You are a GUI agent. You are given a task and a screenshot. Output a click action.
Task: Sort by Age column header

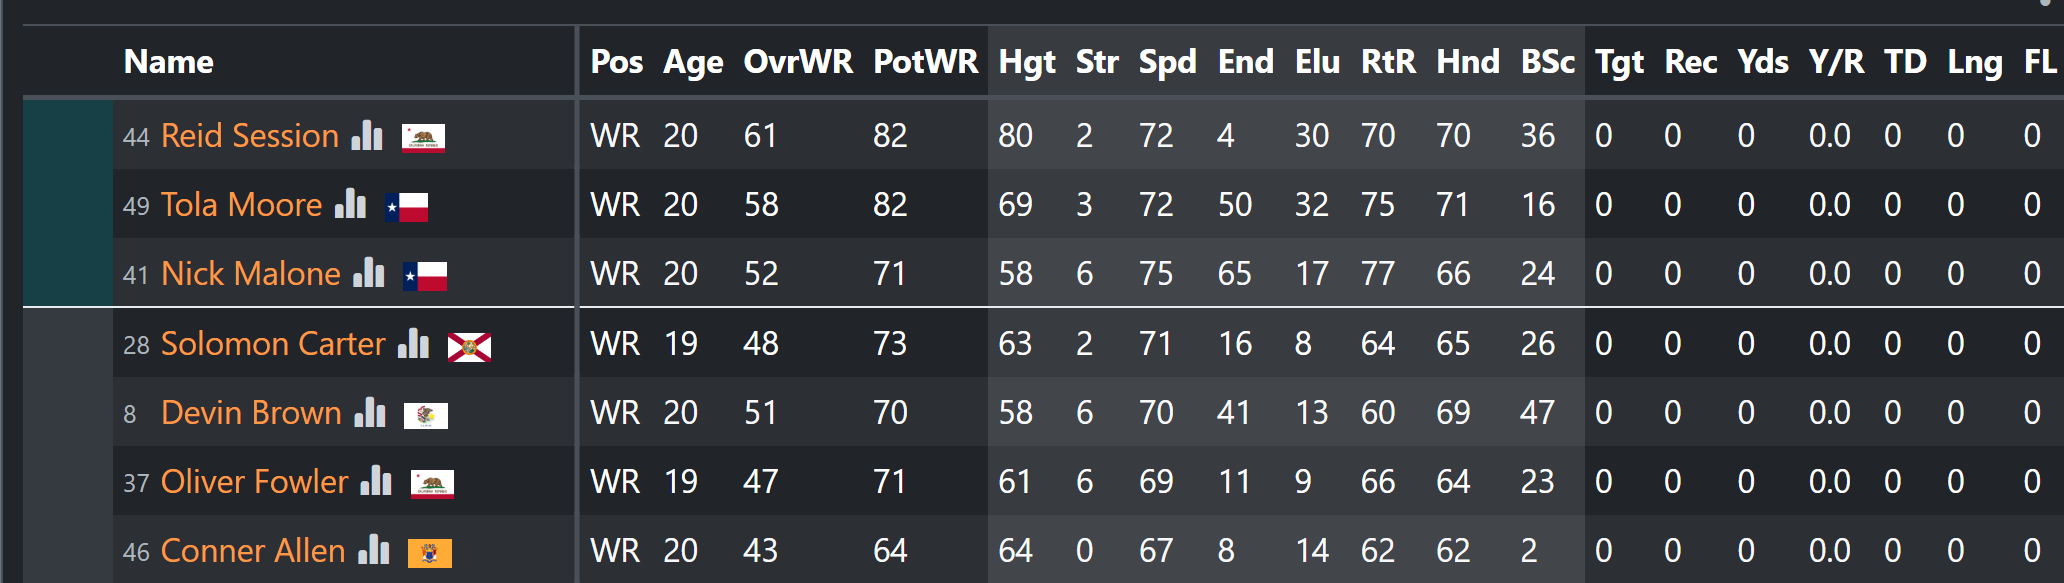693,62
